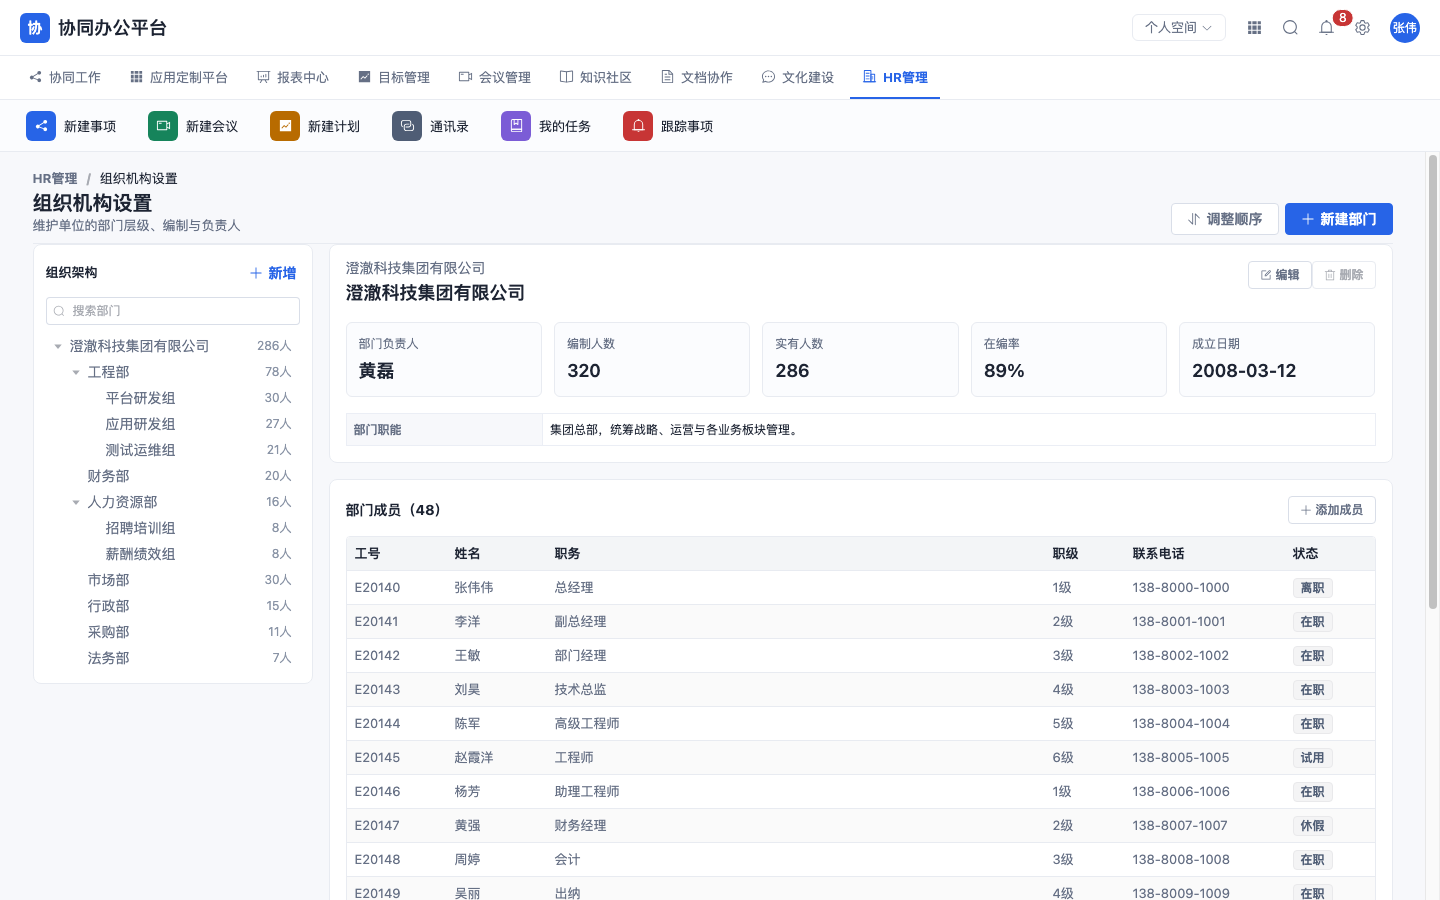Switch to the 协同工作 tab
Screen dimensions: 1440x900
65,77
